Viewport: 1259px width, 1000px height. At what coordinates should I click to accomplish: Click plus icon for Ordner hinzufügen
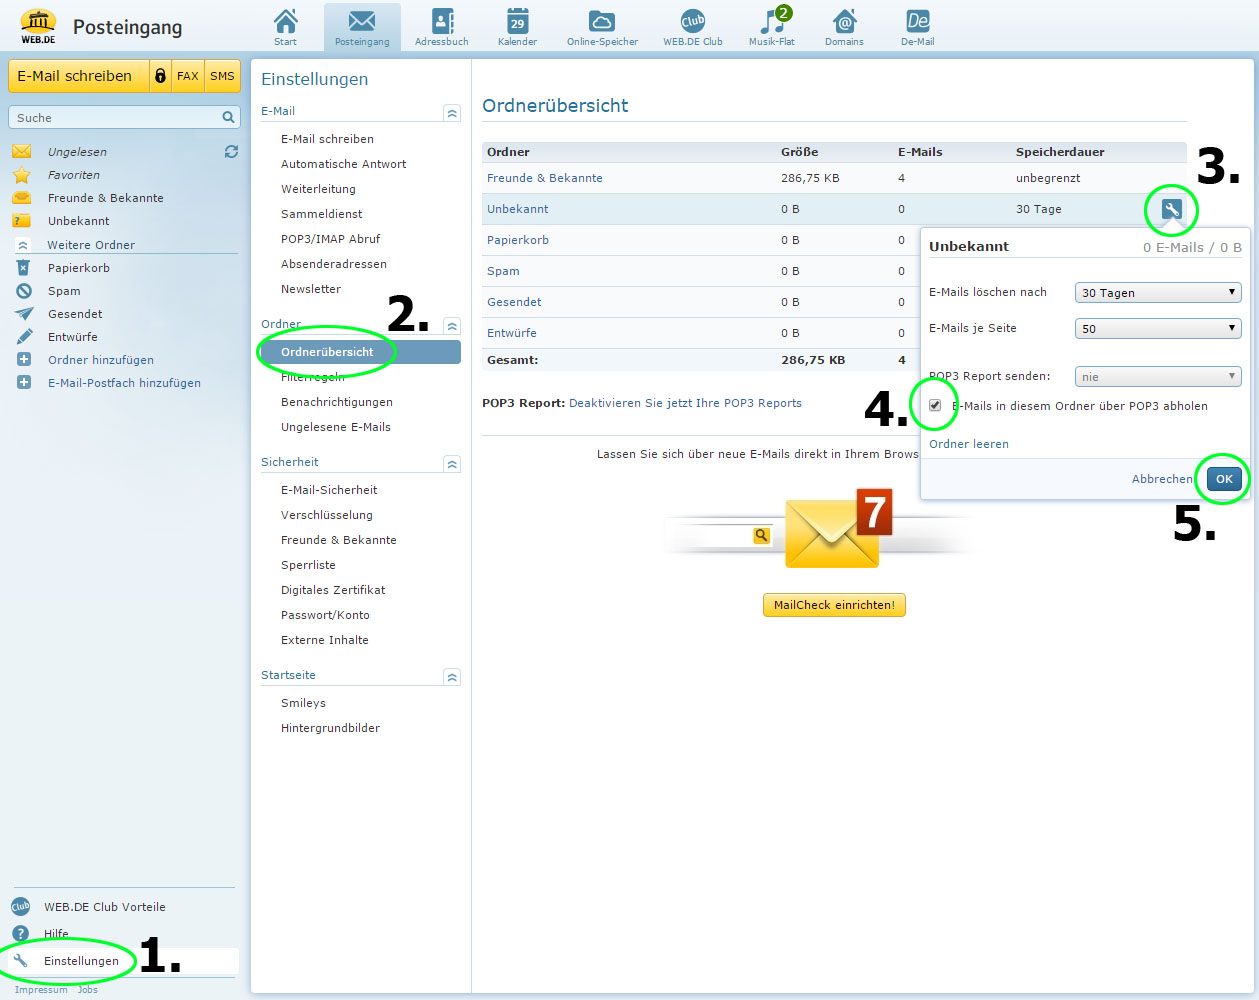tap(24, 360)
